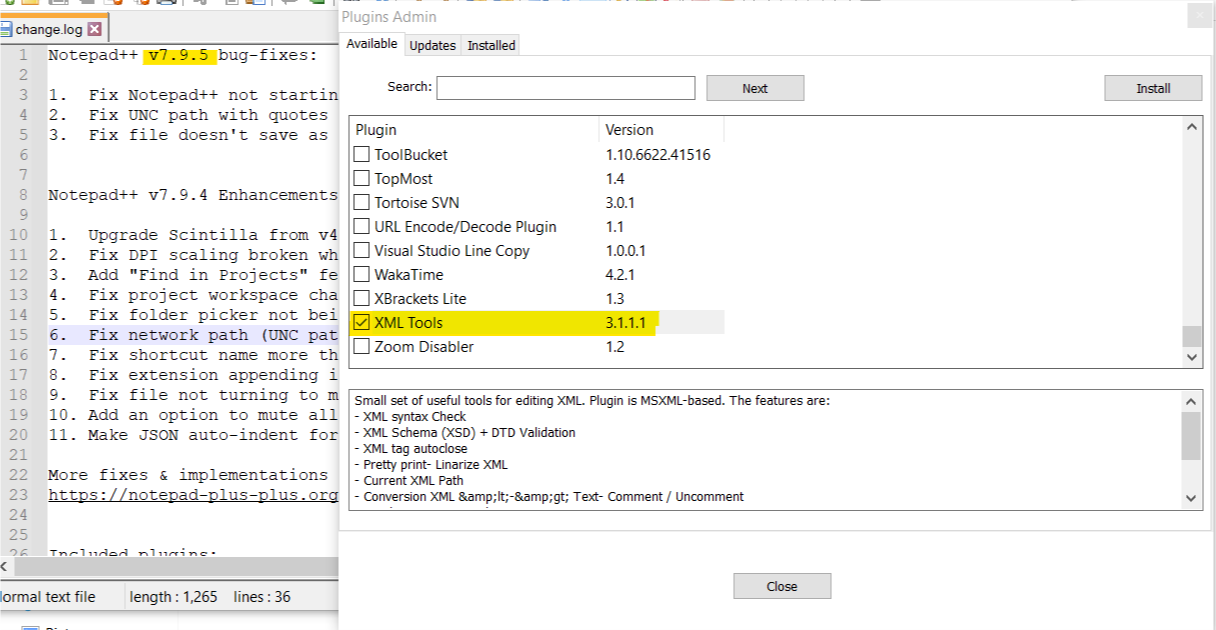Click the 'Current XML Path' description line
The height and width of the screenshot is (630, 1216).
(x=409, y=481)
